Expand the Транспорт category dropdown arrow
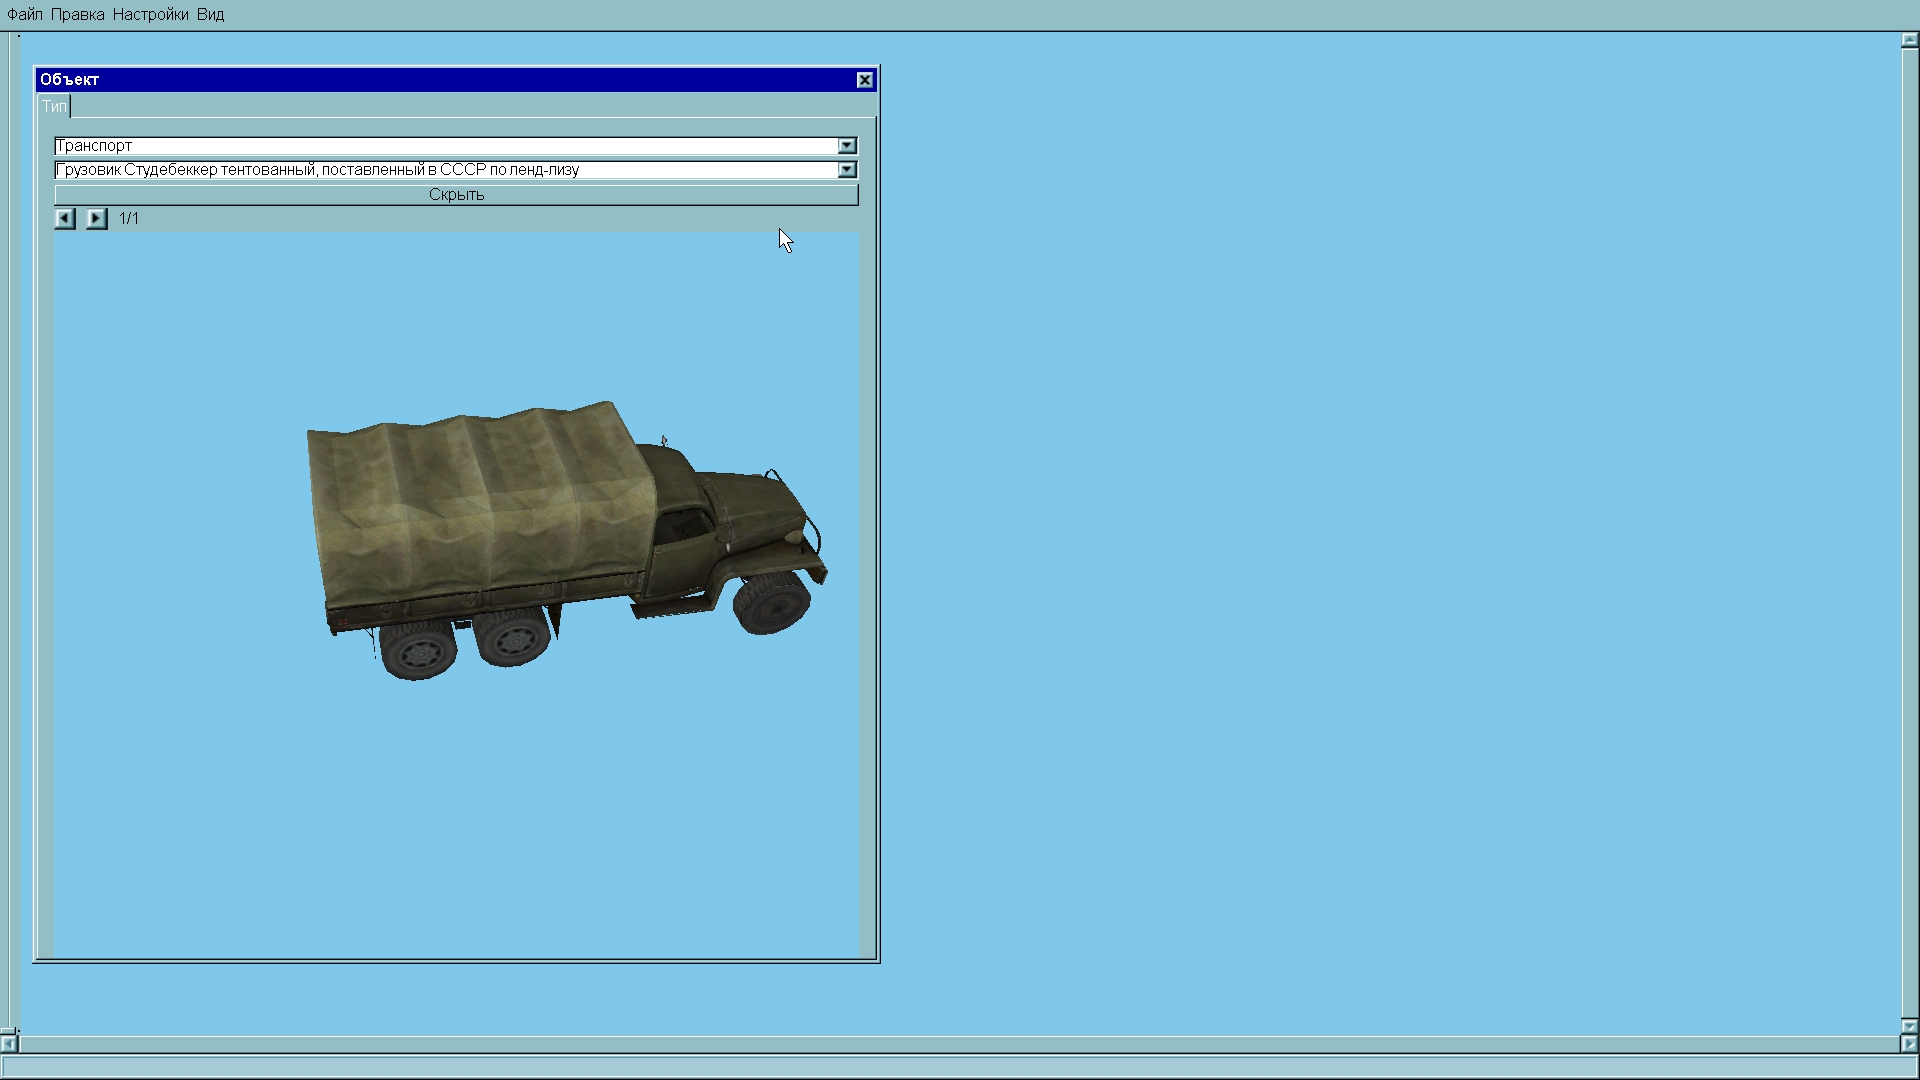Image resolution: width=1920 pixels, height=1080 pixels. pyautogui.click(x=847, y=146)
